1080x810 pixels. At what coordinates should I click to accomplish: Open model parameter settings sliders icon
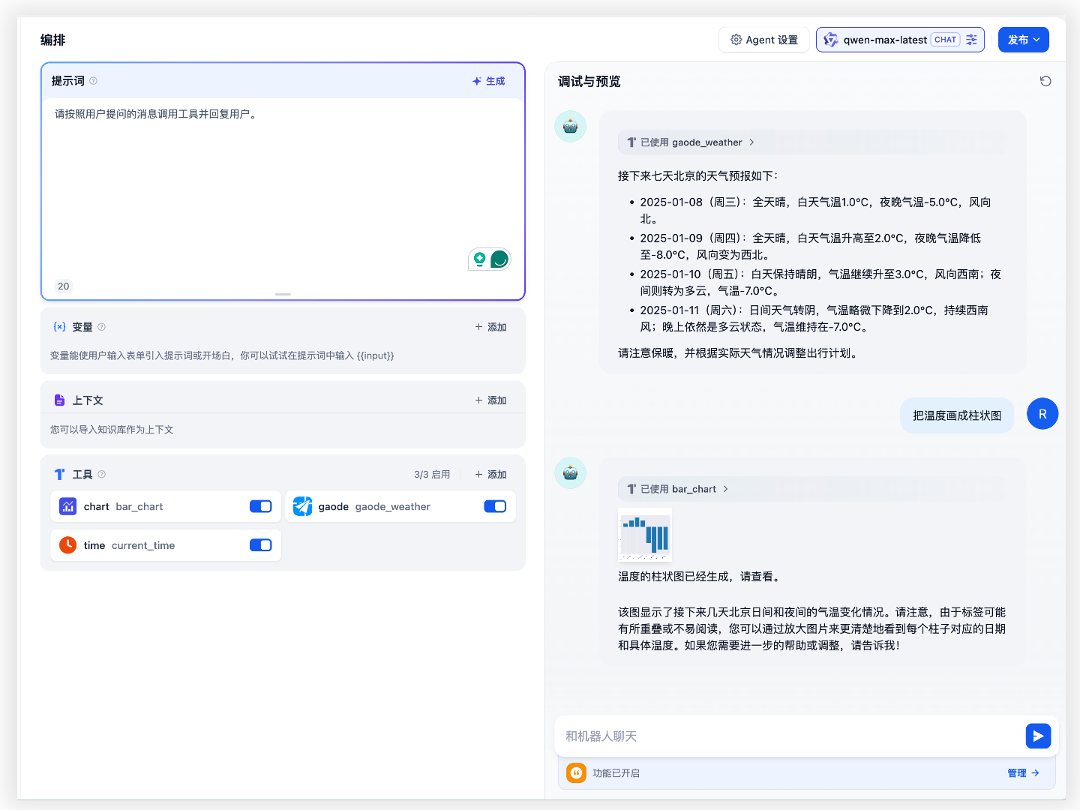971,40
